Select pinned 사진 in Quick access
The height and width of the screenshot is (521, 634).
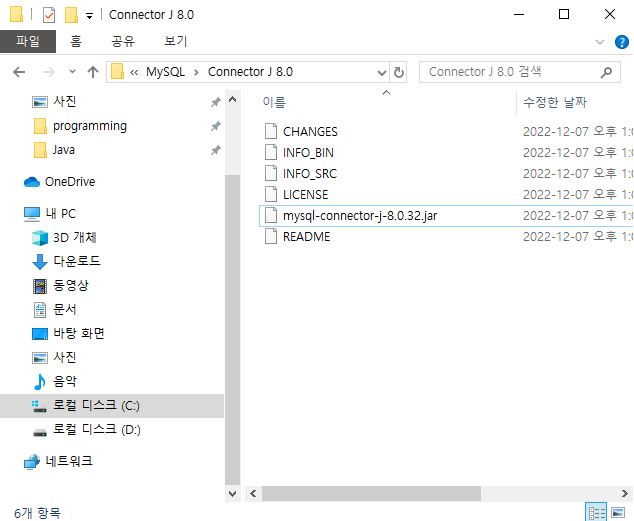65,101
